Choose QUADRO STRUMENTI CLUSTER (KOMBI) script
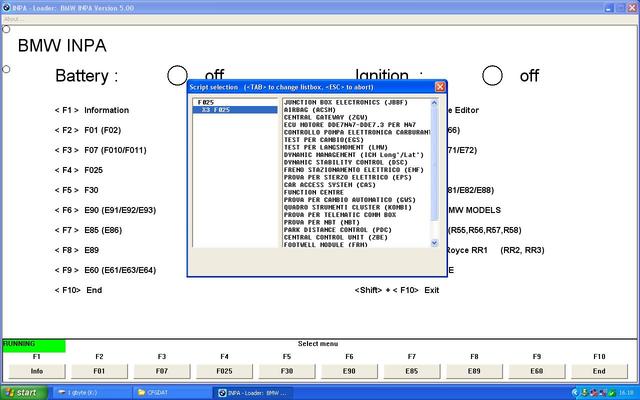Viewport: 640px width, 400px height. click(x=348, y=207)
